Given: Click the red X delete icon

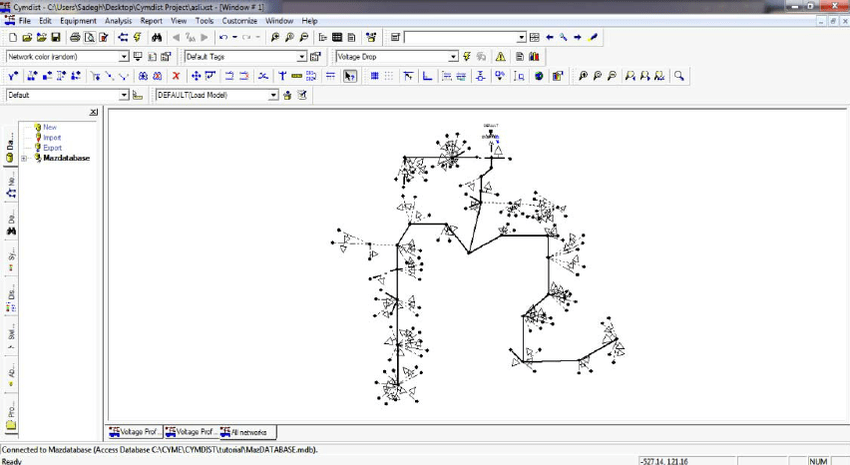Looking at the screenshot, I should [176, 76].
